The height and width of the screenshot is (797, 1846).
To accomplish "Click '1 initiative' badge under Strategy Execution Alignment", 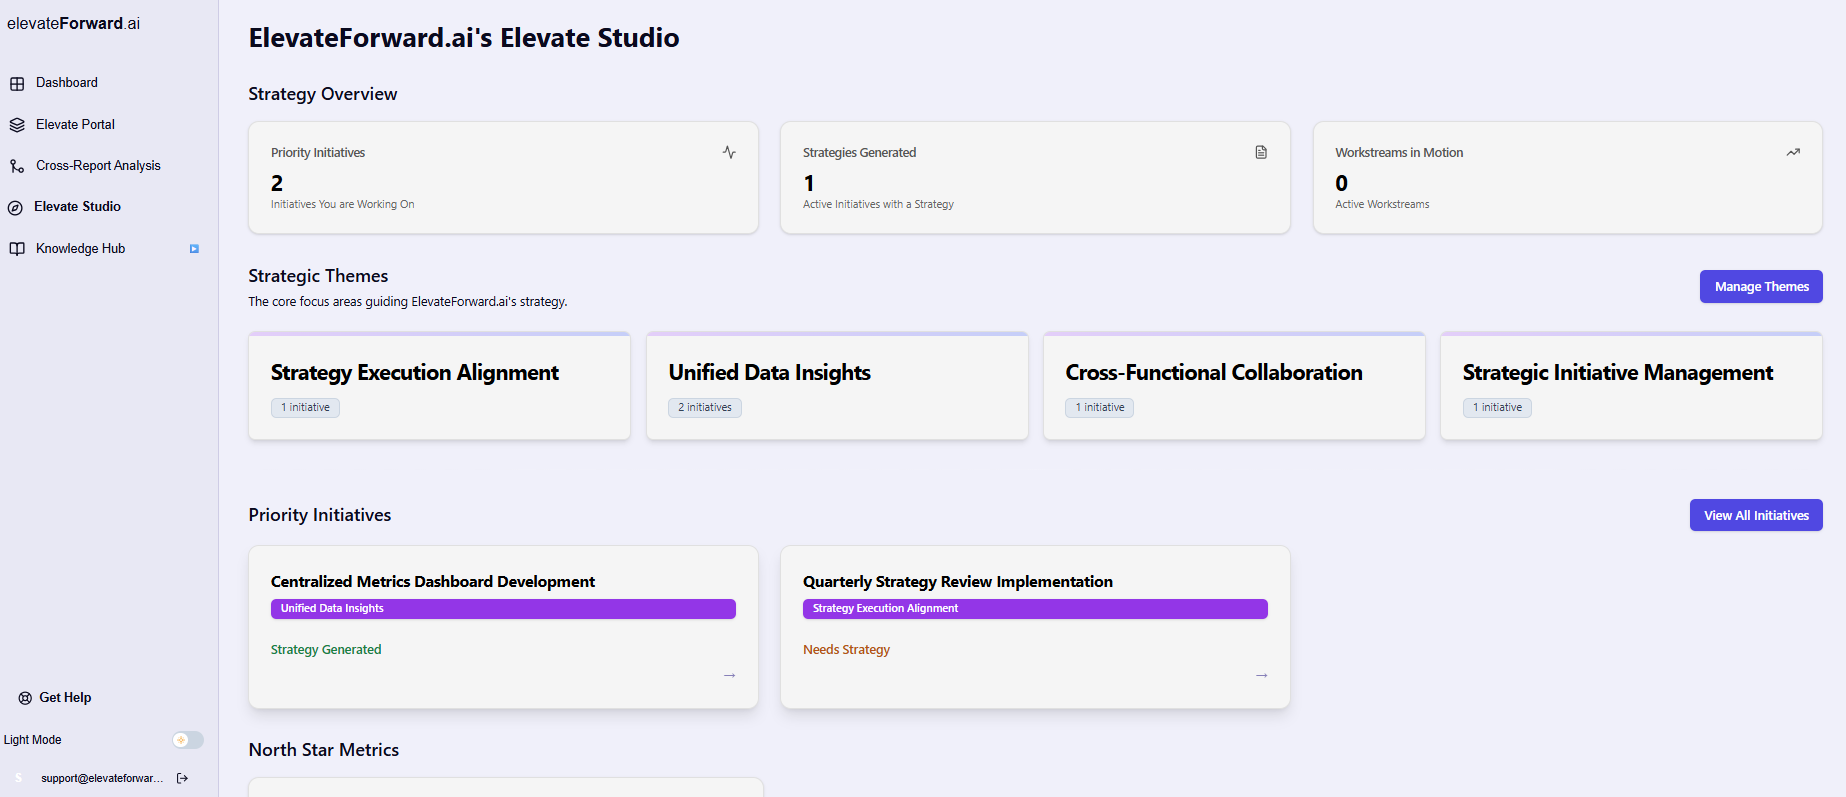I will coord(305,408).
